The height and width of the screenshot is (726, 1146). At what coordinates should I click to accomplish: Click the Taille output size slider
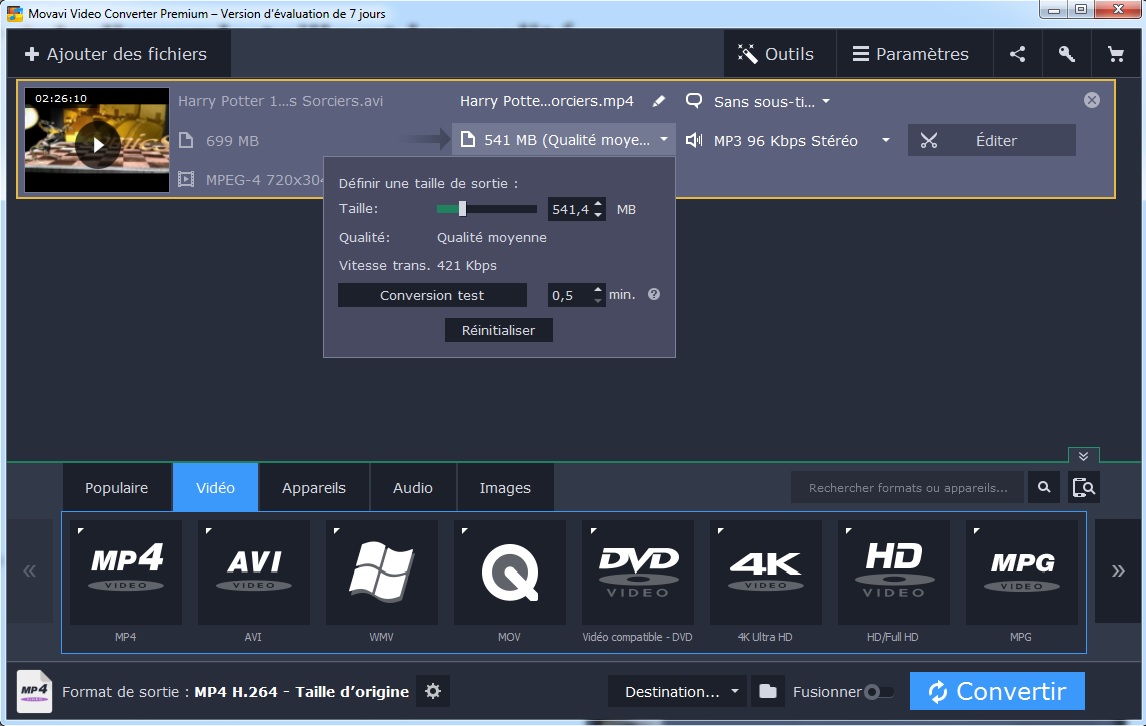[x=486, y=209]
